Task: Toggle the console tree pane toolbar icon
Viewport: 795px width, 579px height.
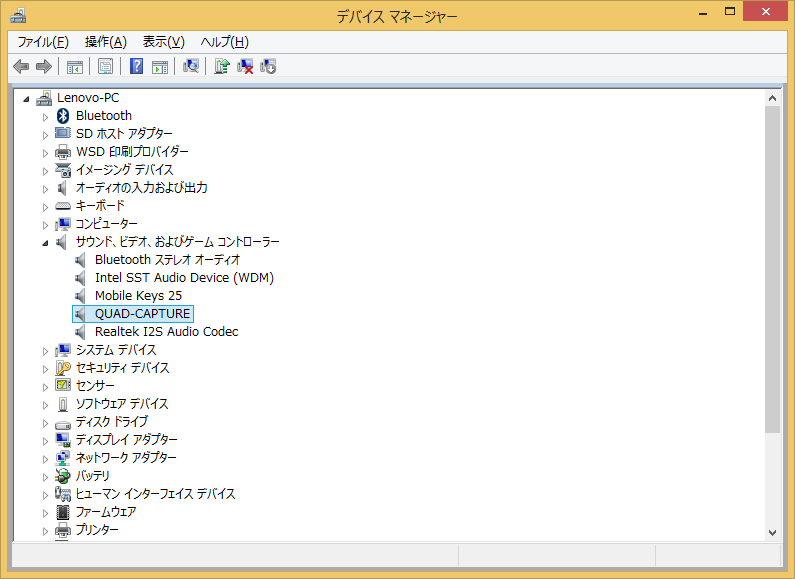Action: 75,66
